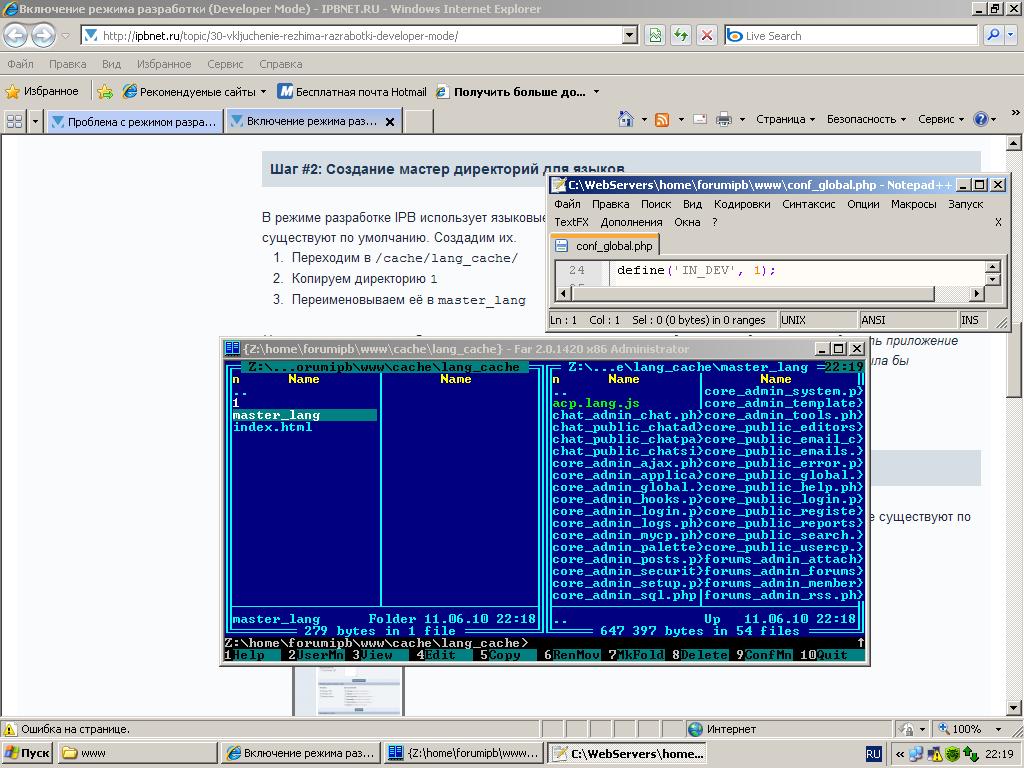Expand the Recent Pages dropdown arrow
This screenshot has height=768, width=1024.
[65, 35]
